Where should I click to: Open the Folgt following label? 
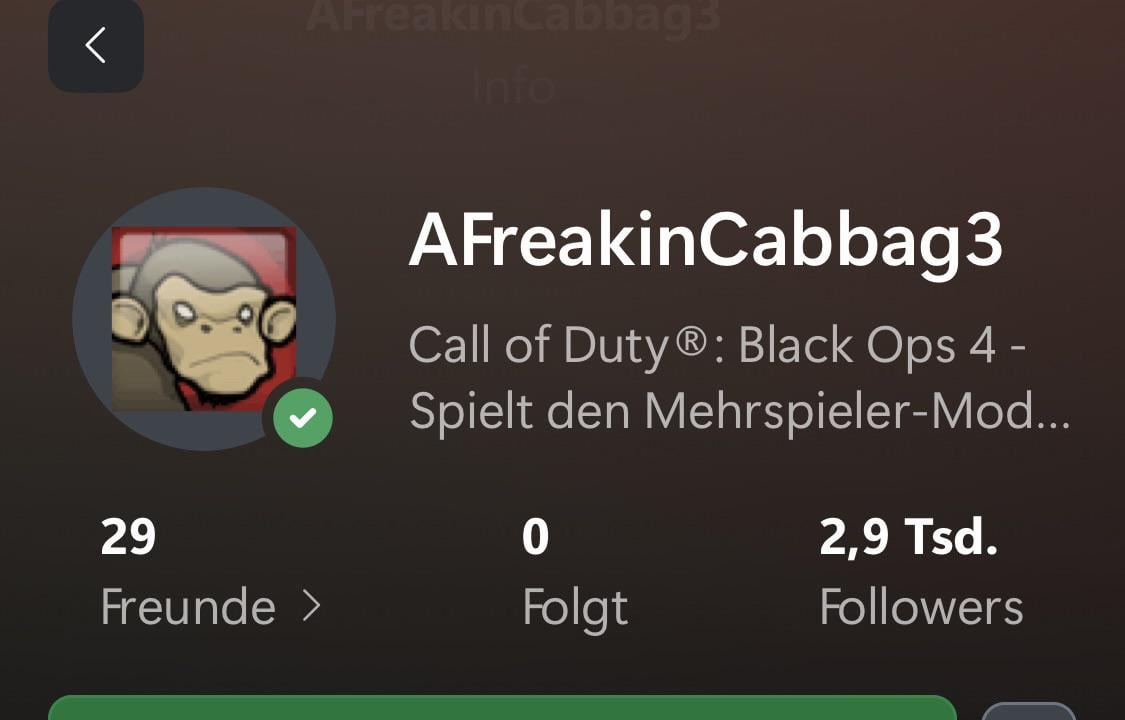(575, 609)
